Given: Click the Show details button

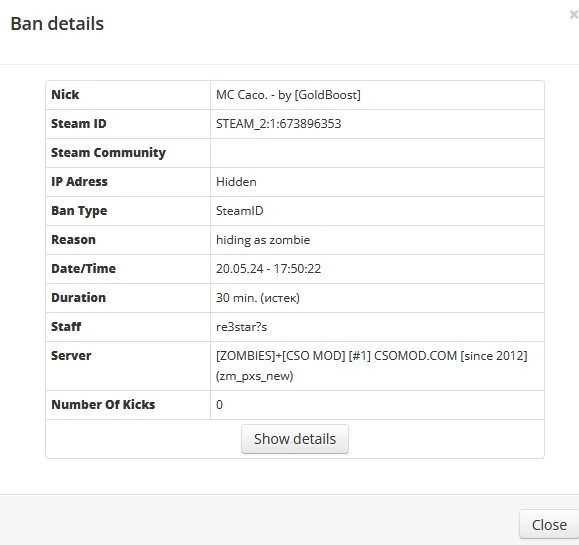Looking at the screenshot, I should 295,439.
